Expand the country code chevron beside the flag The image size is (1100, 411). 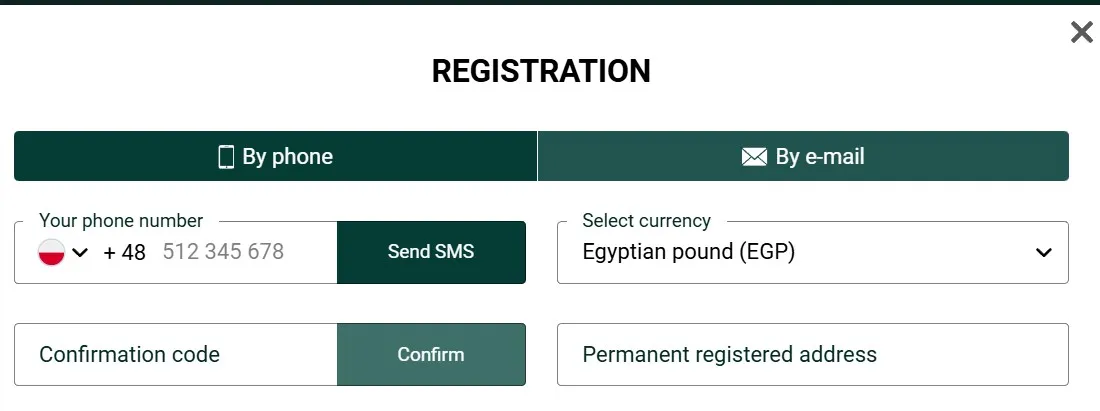click(81, 252)
